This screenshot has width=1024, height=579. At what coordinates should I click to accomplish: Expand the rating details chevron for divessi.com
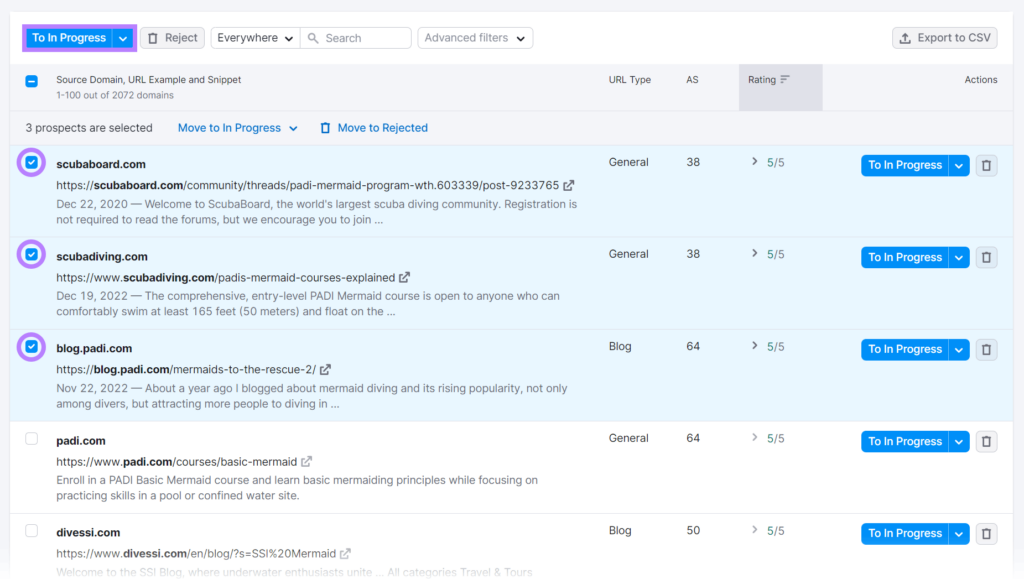754,529
